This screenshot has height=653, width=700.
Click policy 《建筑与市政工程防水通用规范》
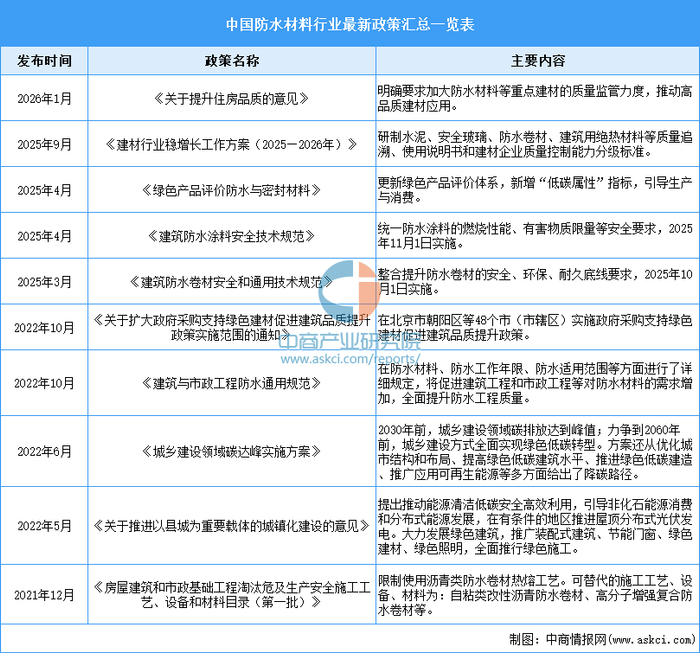coord(232,383)
